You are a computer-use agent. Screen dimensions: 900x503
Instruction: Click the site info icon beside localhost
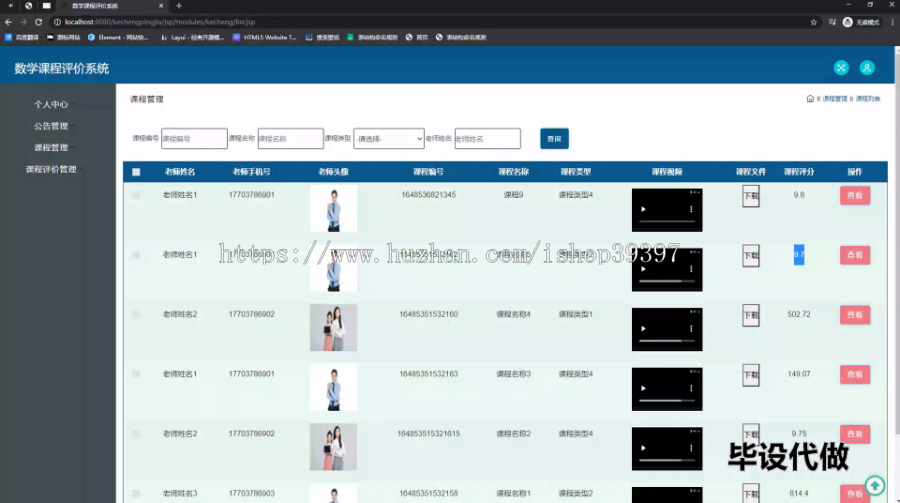coord(57,22)
